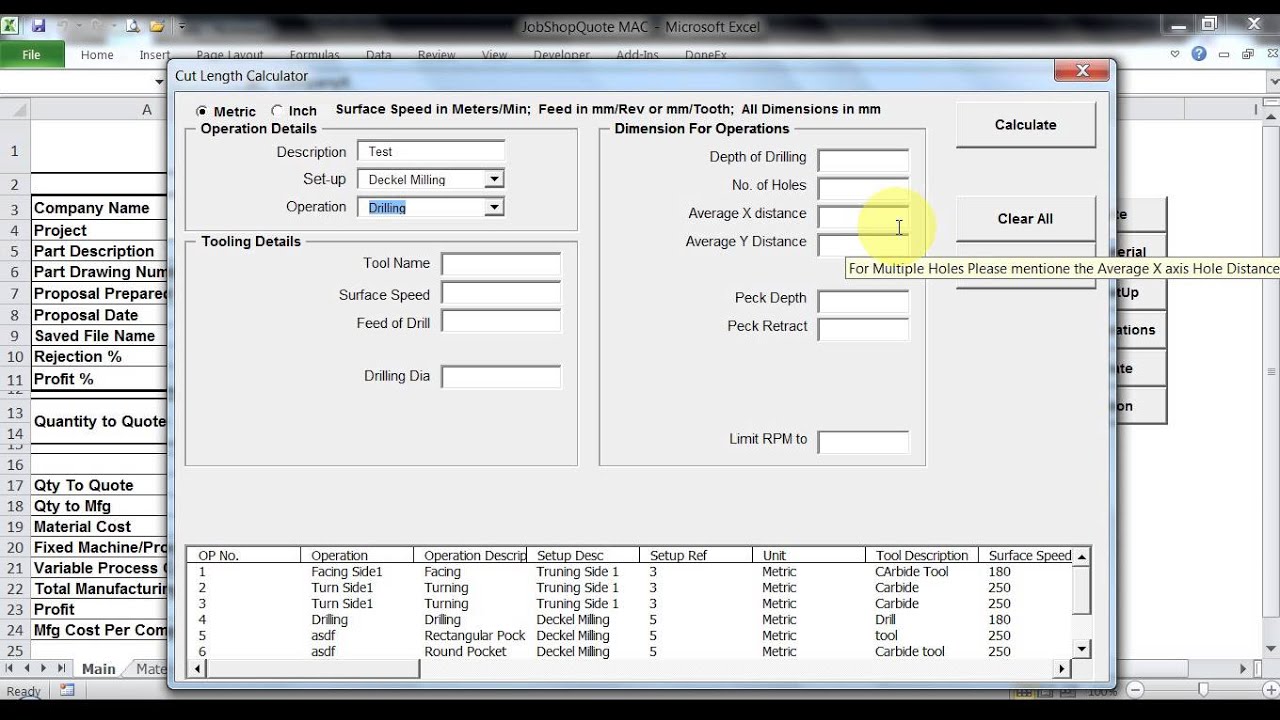The width and height of the screenshot is (1280, 720).
Task: Click the Depth of Drilling input field
Action: [863, 160]
